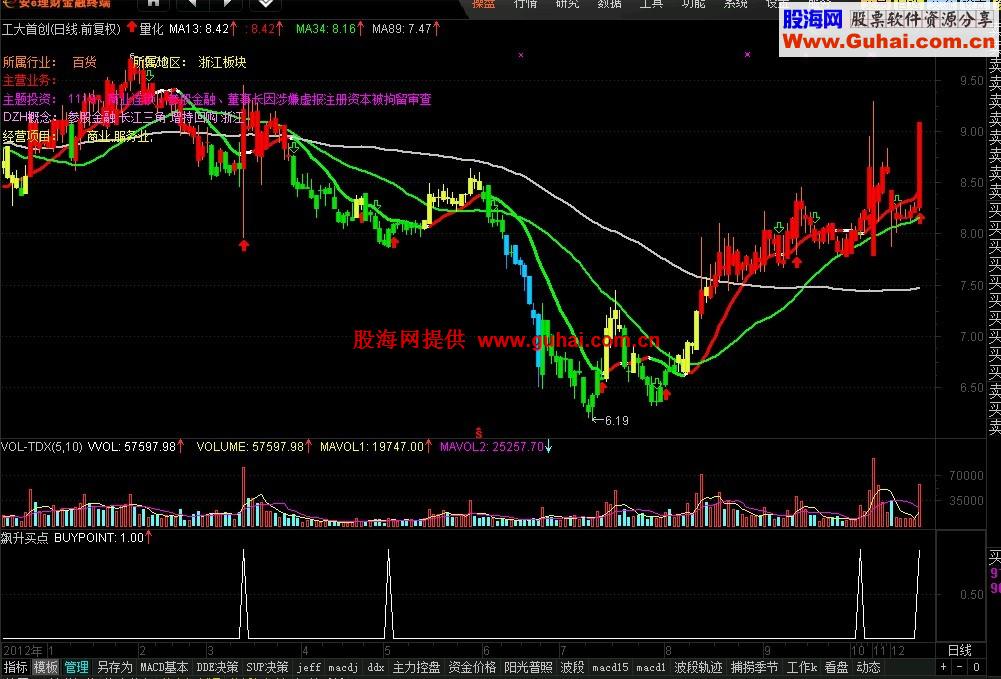Switch to SUP决策 indicator template
The height and width of the screenshot is (679, 1001).
[x=267, y=667]
